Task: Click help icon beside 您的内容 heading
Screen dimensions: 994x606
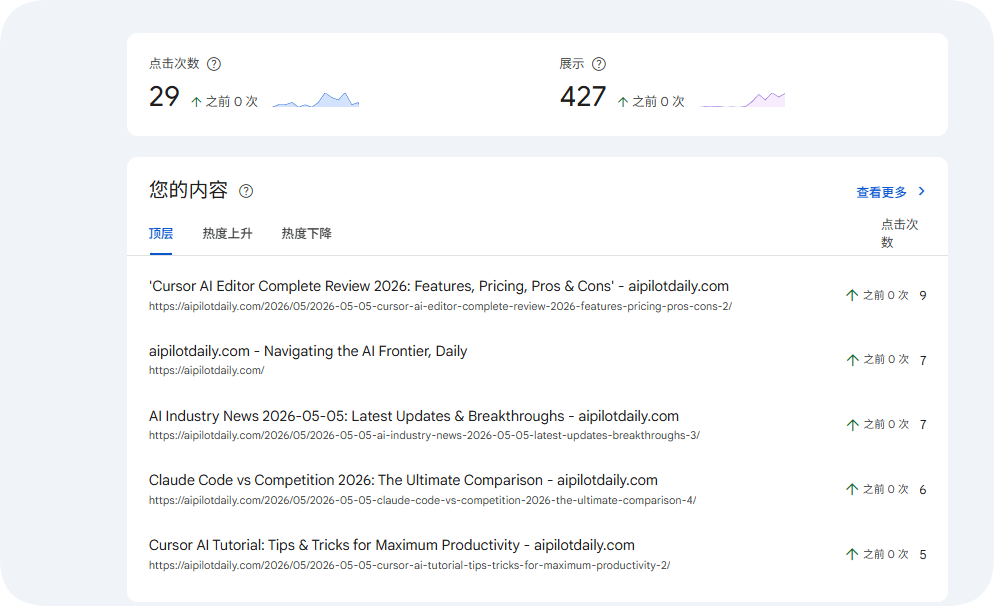Action: pyautogui.click(x=246, y=191)
